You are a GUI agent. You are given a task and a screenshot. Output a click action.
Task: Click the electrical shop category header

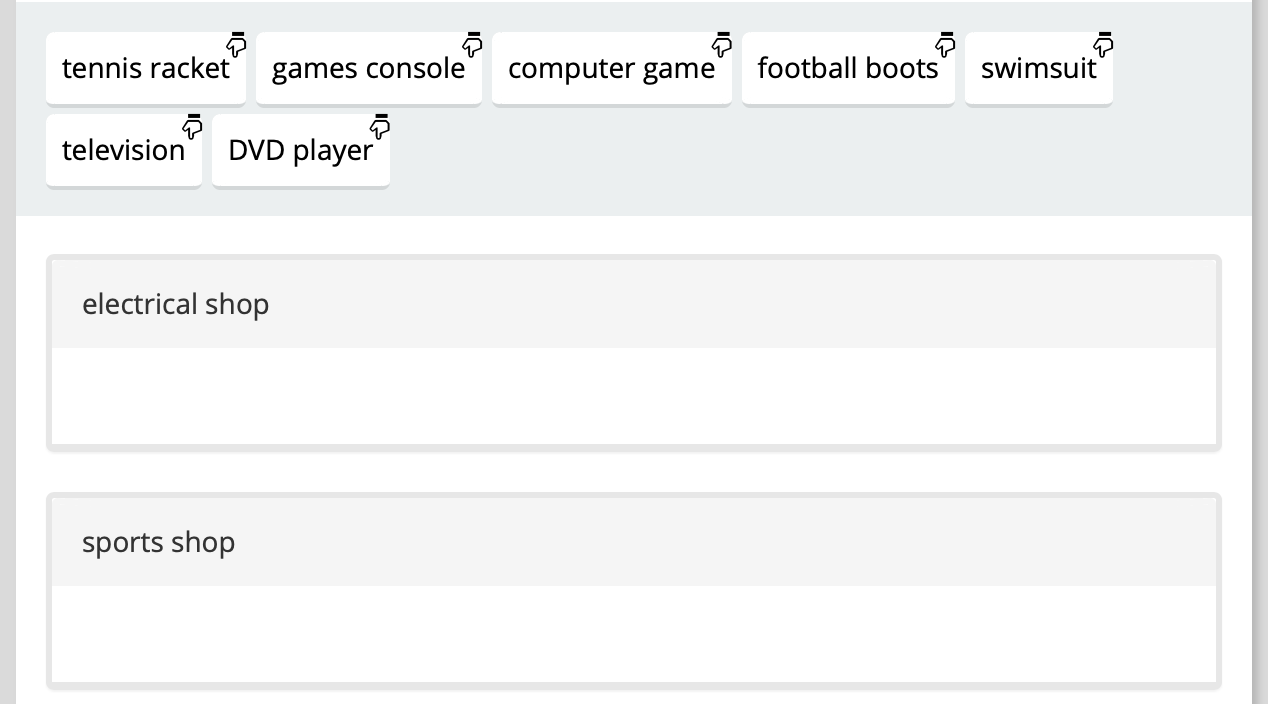633,304
